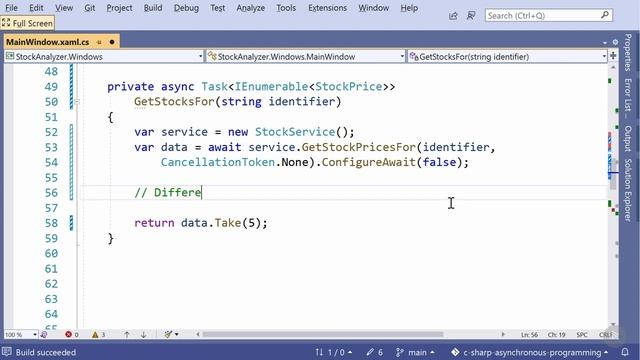Open the Git menu
The height and width of the screenshot is (360, 640).
[x=89, y=8]
